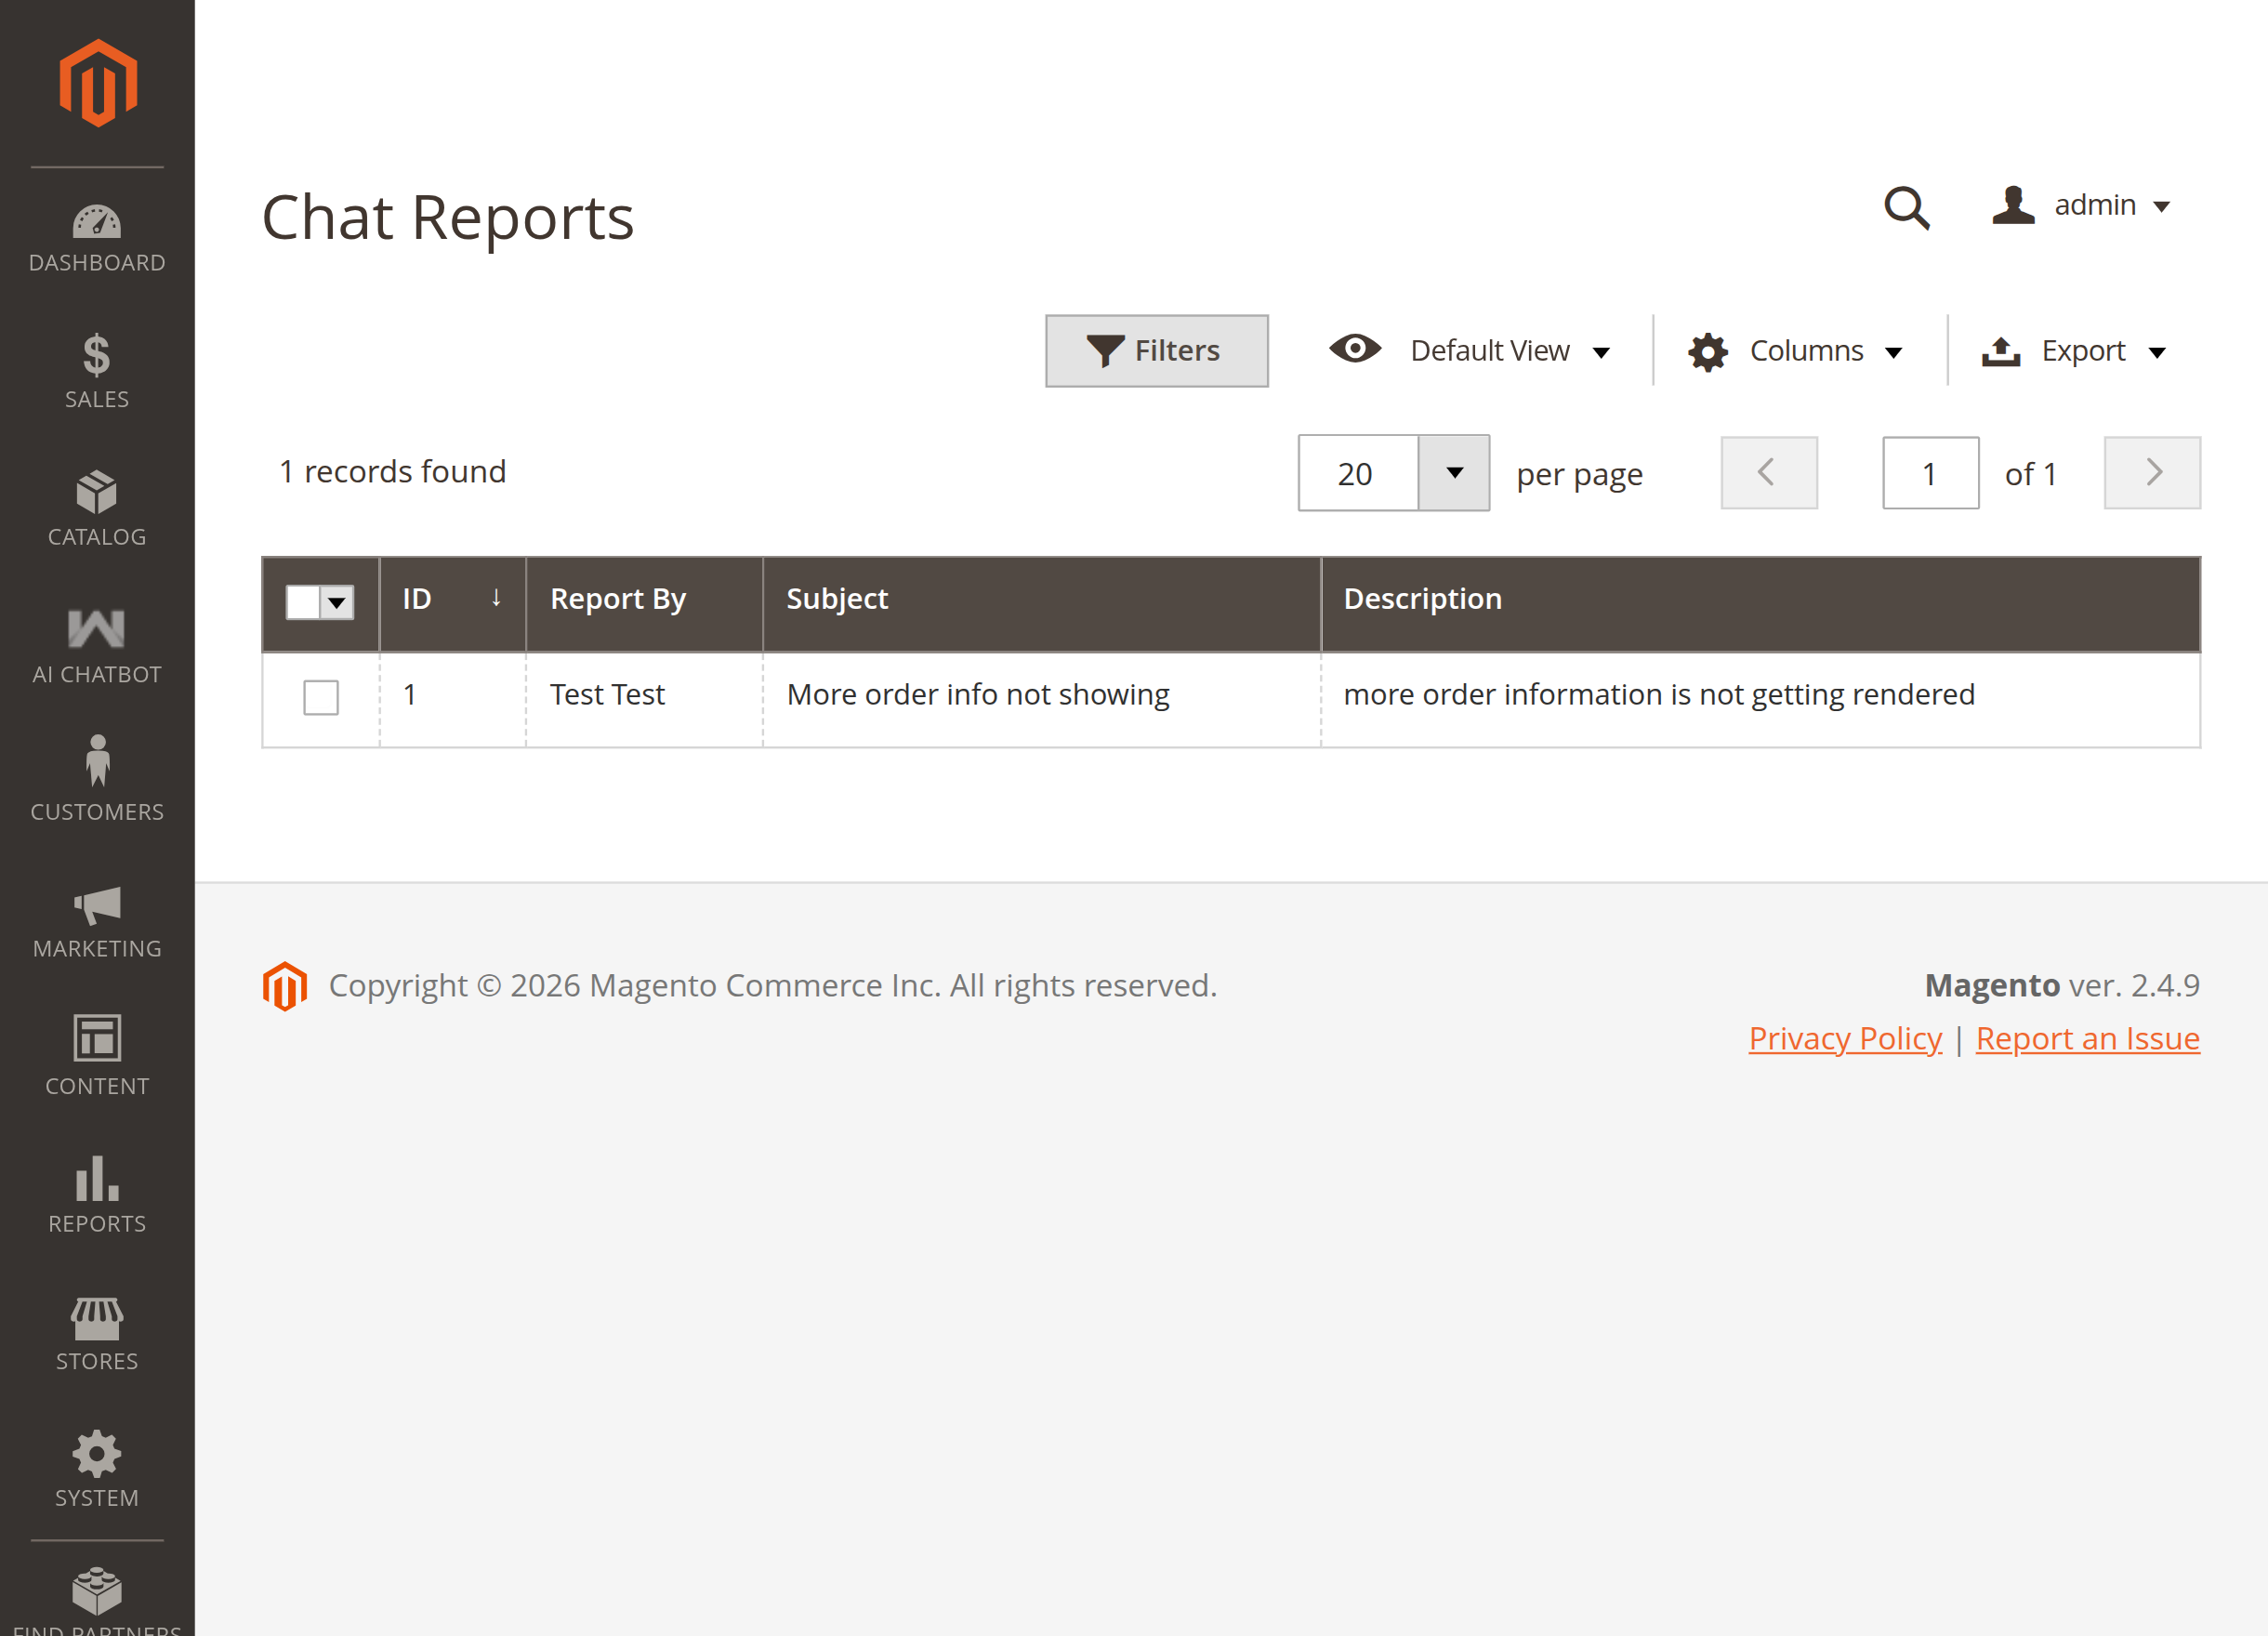The width and height of the screenshot is (2268, 1636).
Task: Click the Chat Reports page title
Action: (x=448, y=217)
